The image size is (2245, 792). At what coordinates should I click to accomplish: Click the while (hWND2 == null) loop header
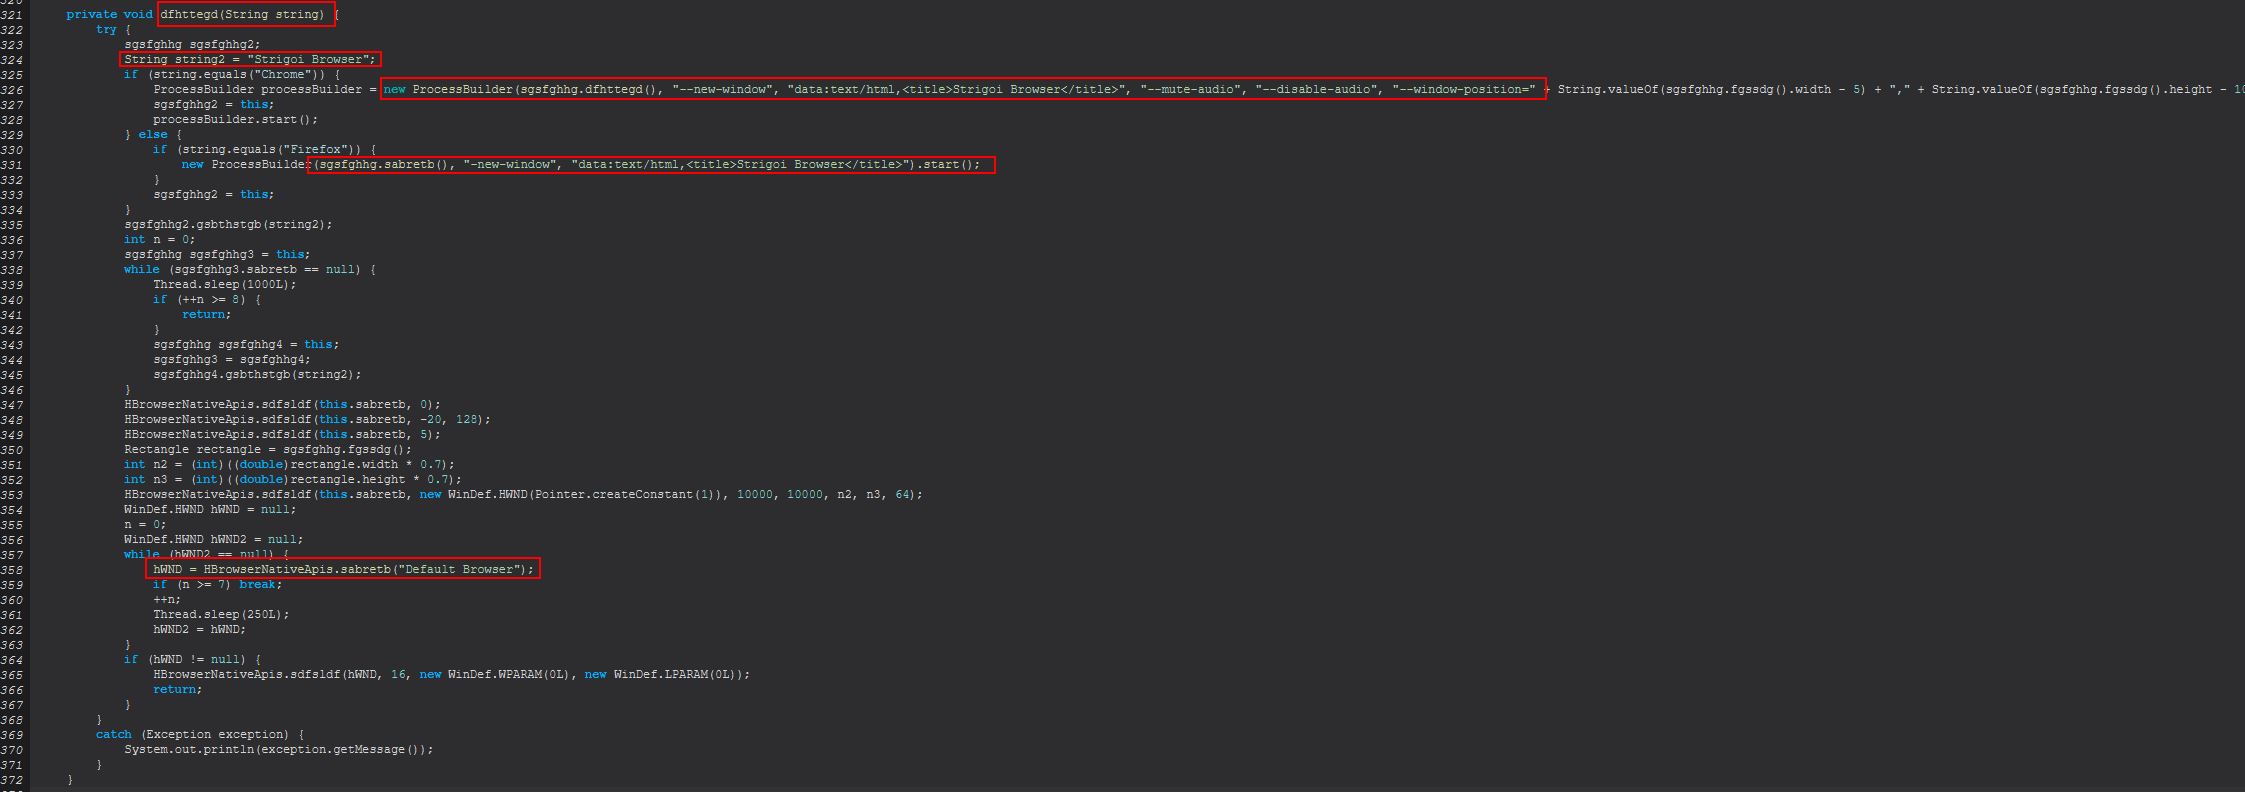[x=207, y=554]
